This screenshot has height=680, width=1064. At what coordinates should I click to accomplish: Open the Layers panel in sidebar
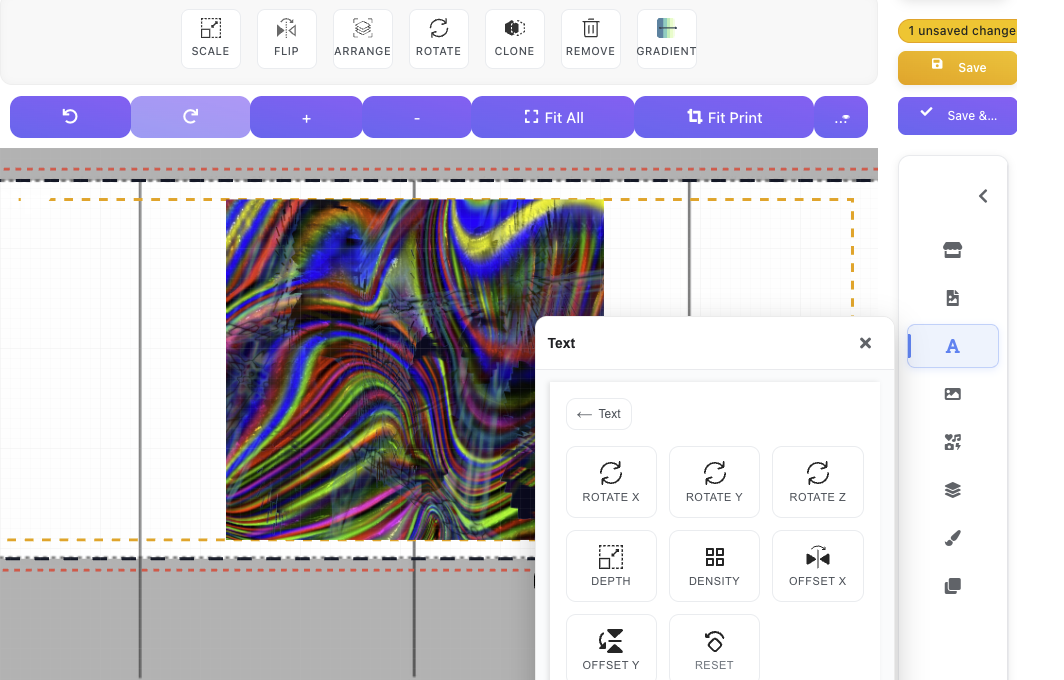point(951,490)
